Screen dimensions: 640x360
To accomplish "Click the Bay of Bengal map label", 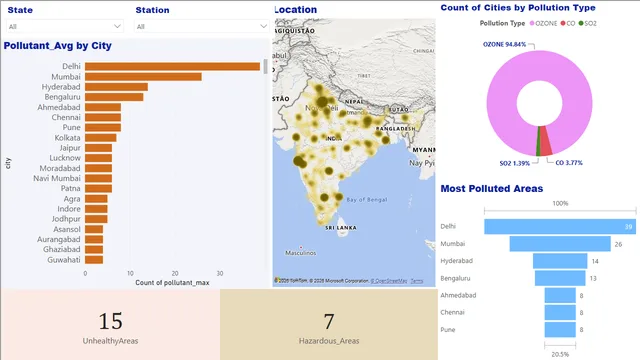I will pos(367,200).
